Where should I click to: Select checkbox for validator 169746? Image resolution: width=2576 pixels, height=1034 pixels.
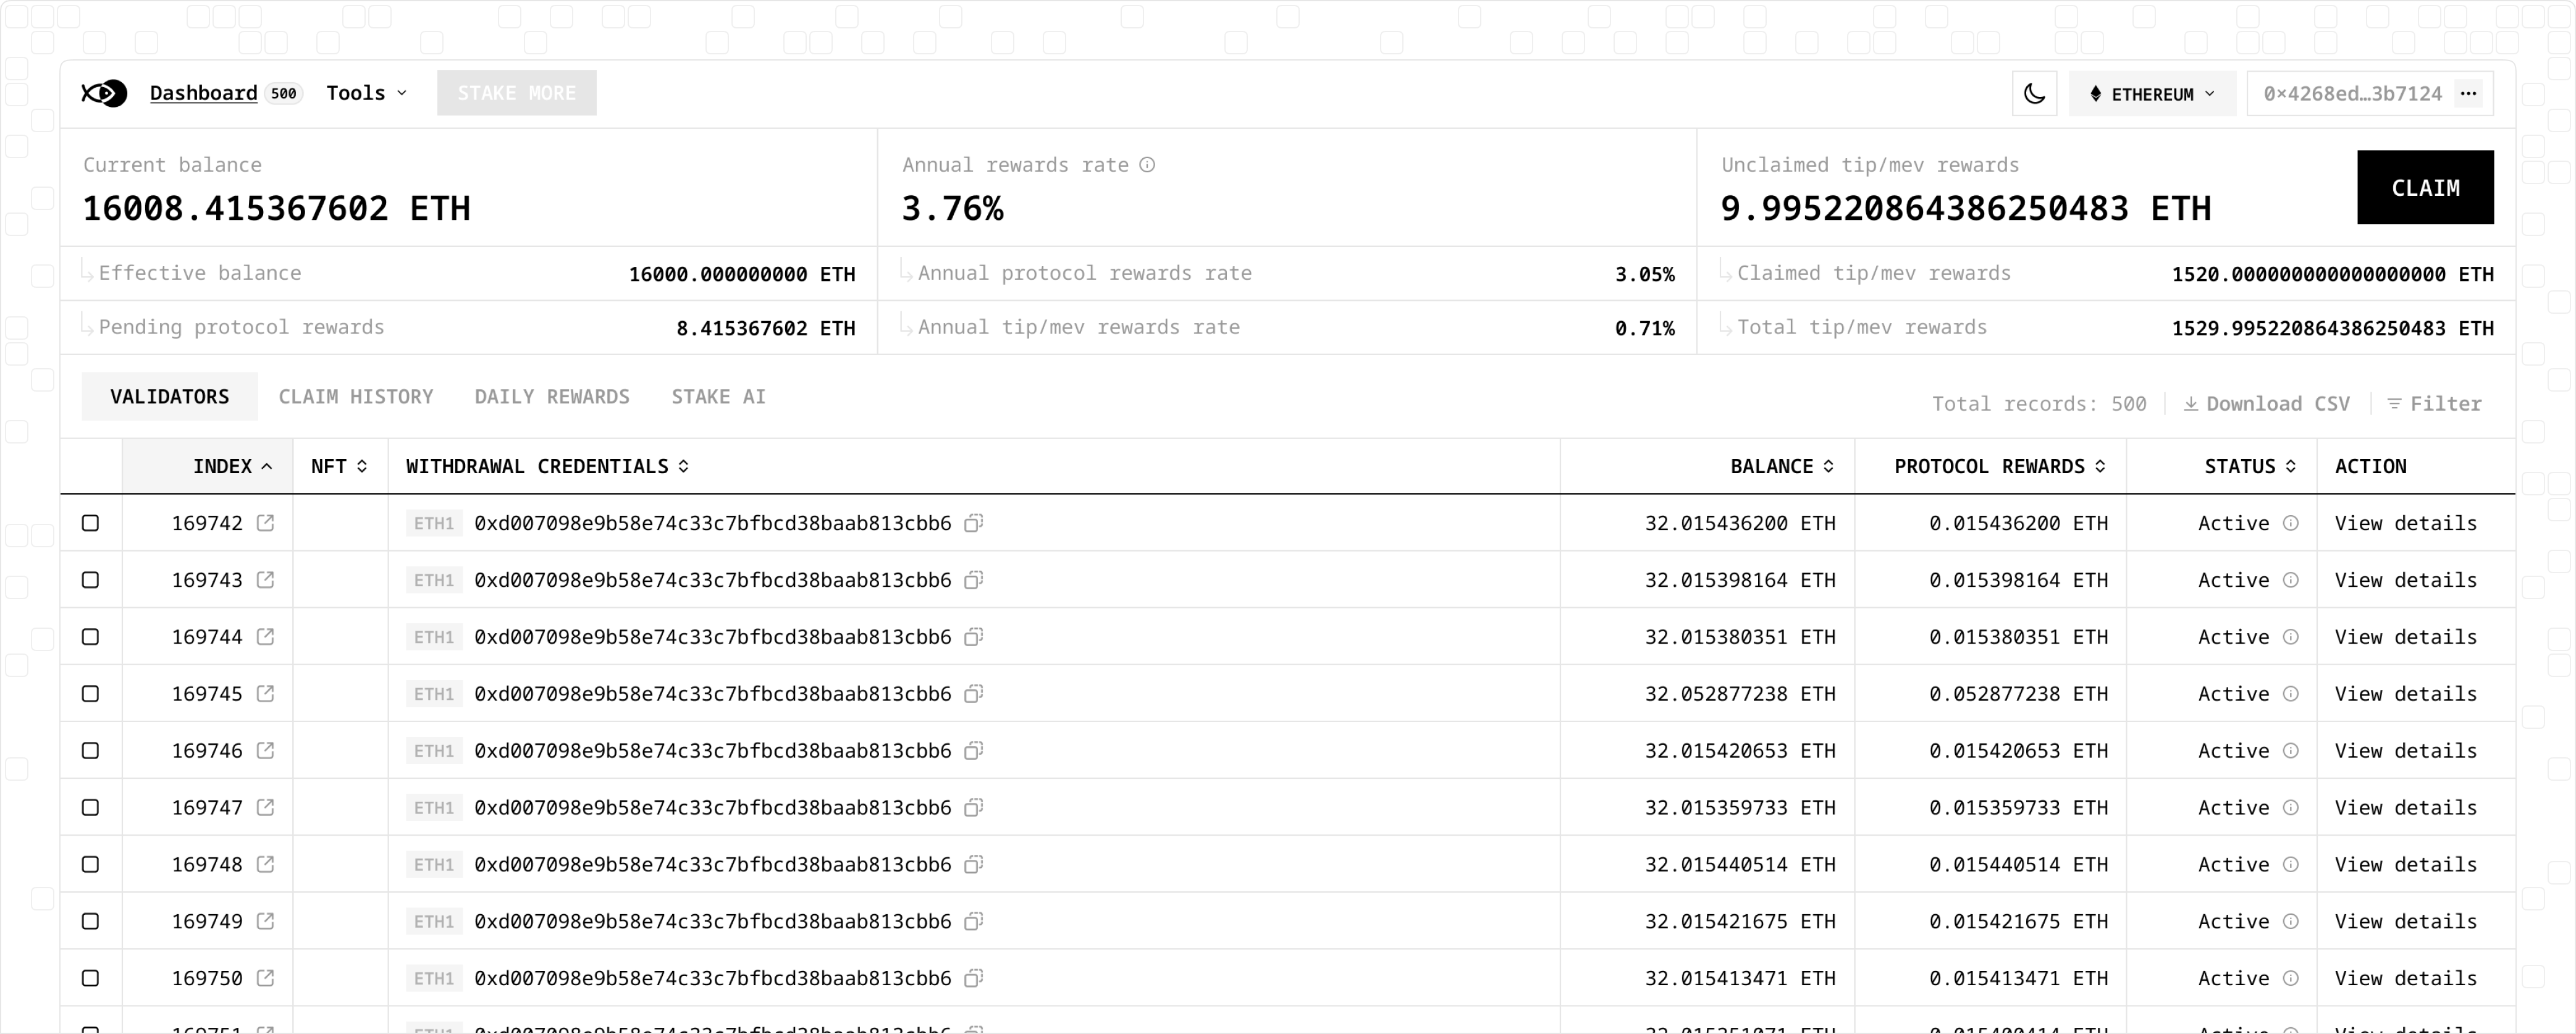pos(91,751)
